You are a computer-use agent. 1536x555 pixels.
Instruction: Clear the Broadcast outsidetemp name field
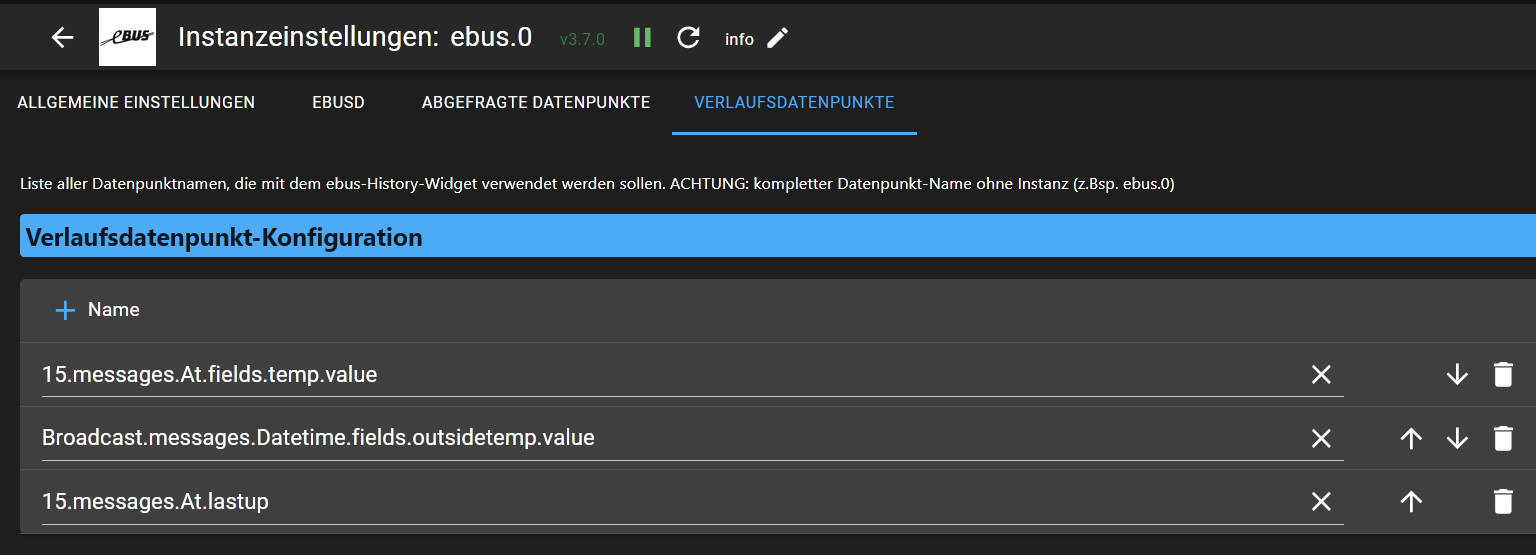[1321, 438]
